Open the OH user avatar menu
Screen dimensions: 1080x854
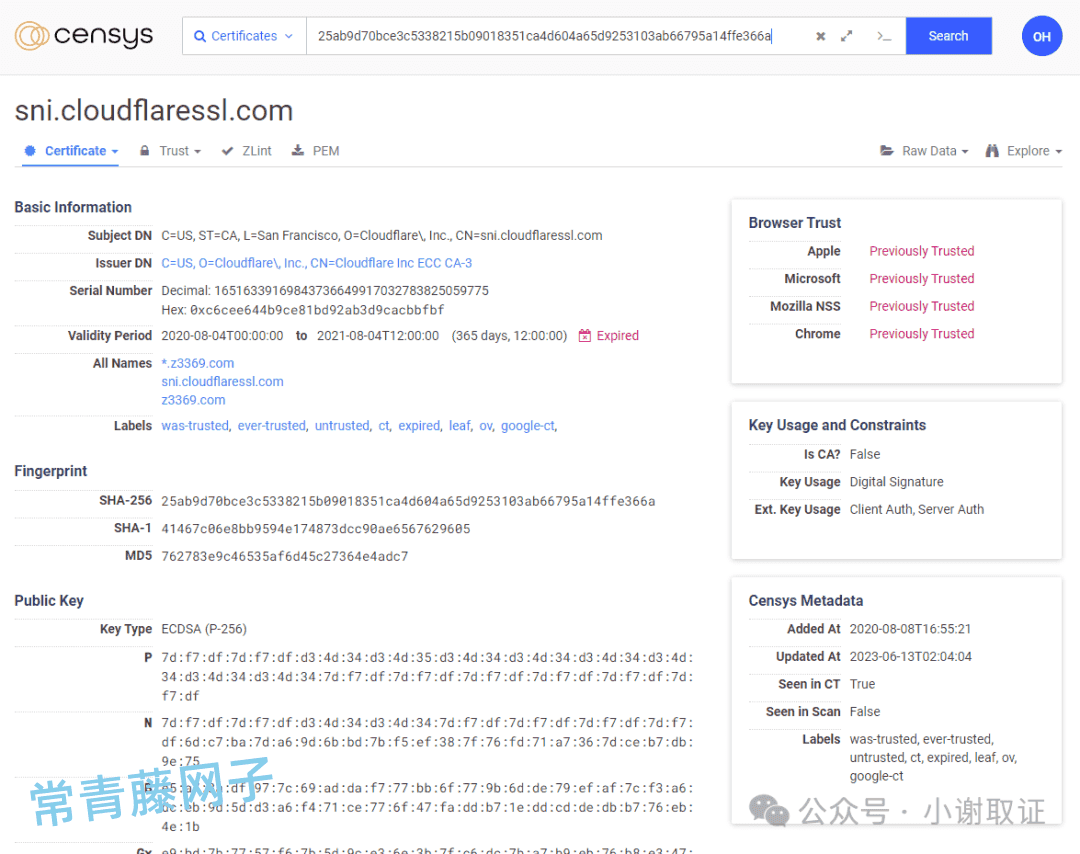pyautogui.click(x=1041, y=36)
